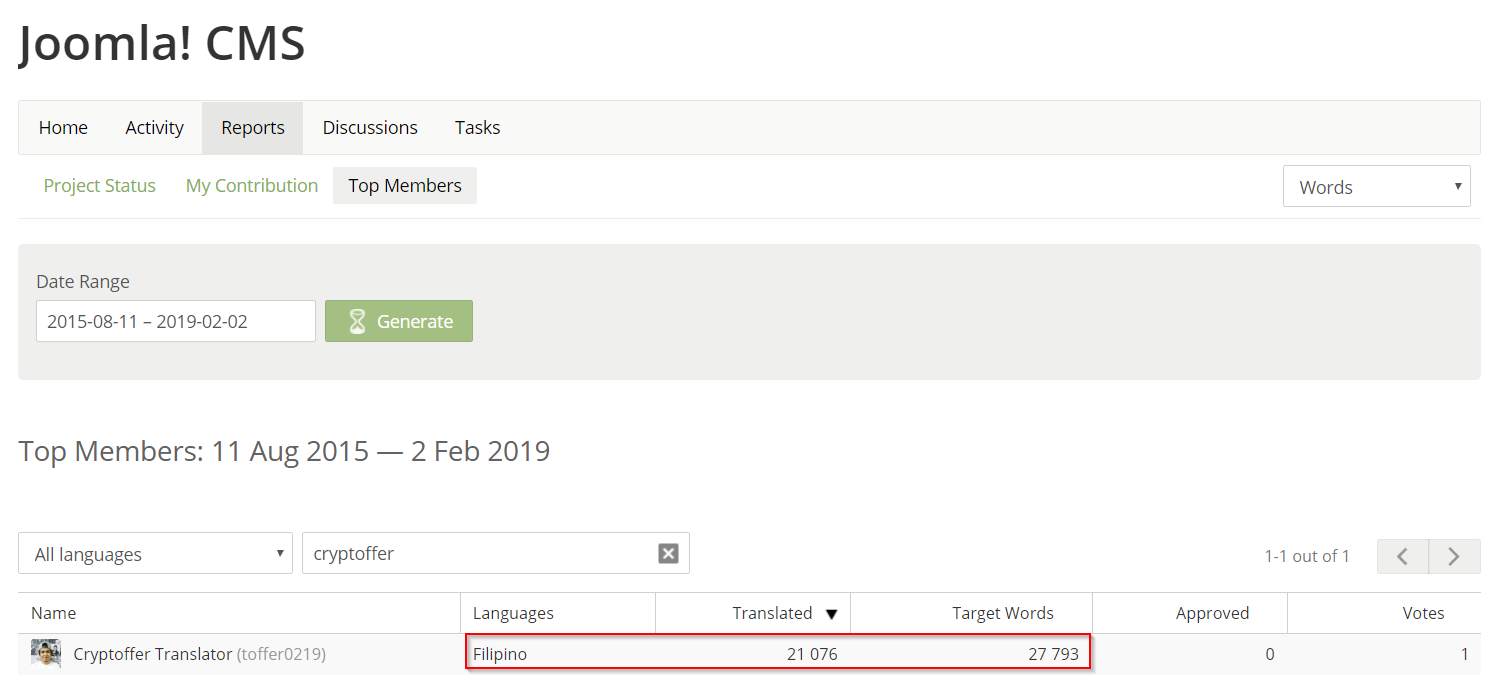This screenshot has height=696, width=1501.
Task: Clear the cryptoffer search text
Action: tap(668, 554)
